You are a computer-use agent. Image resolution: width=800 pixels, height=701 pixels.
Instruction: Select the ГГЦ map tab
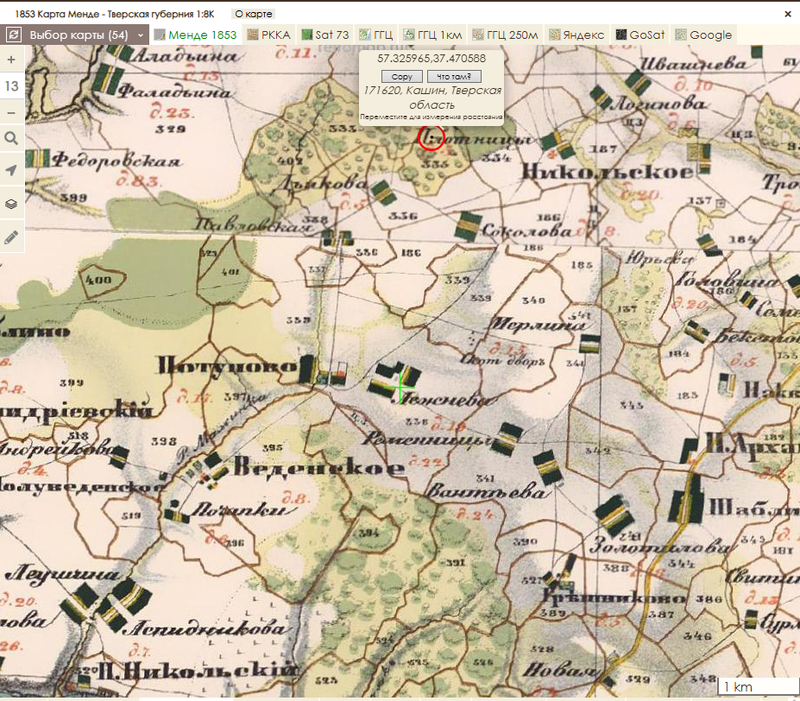(376, 35)
